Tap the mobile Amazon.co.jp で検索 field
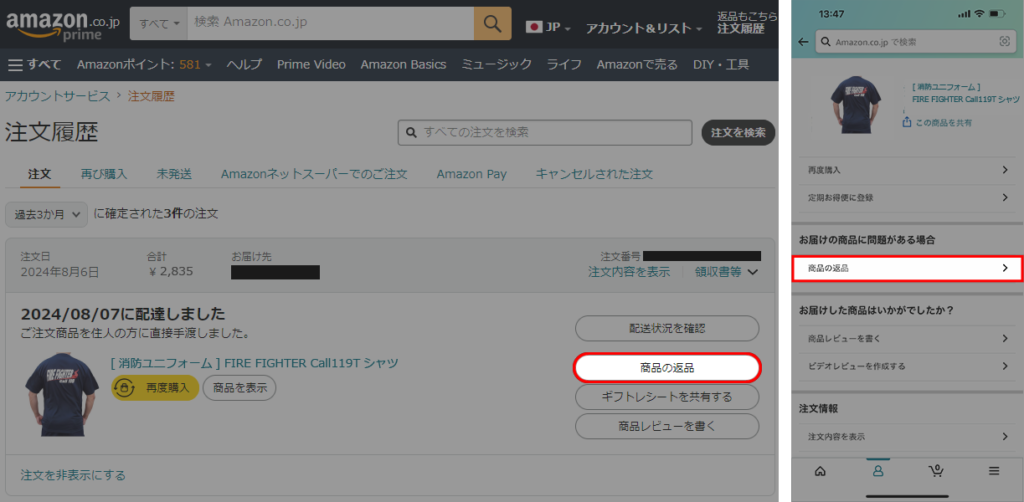 pos(914,42)
